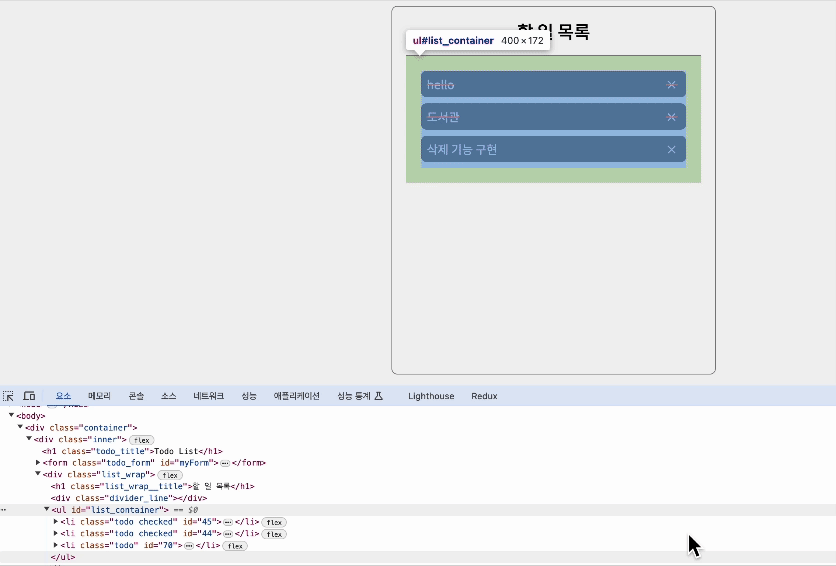Click flex badge on div list_wrap

[170, 475]
